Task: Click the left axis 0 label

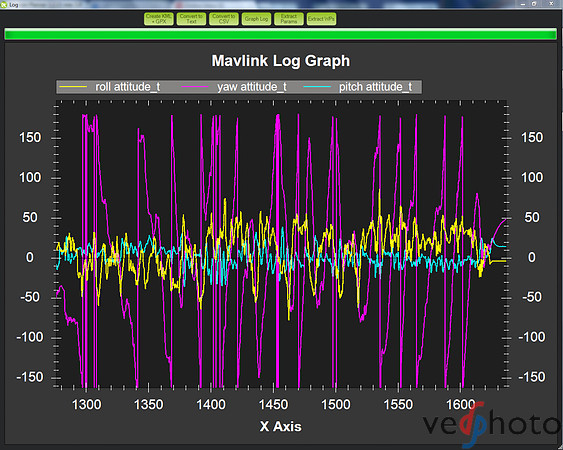Action: (30, 257)
